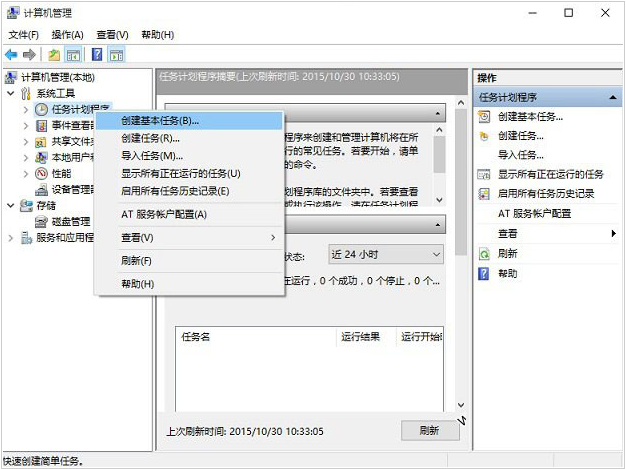
Task: Click 刷新 icon in Actions pane
Action: point(485,254)
